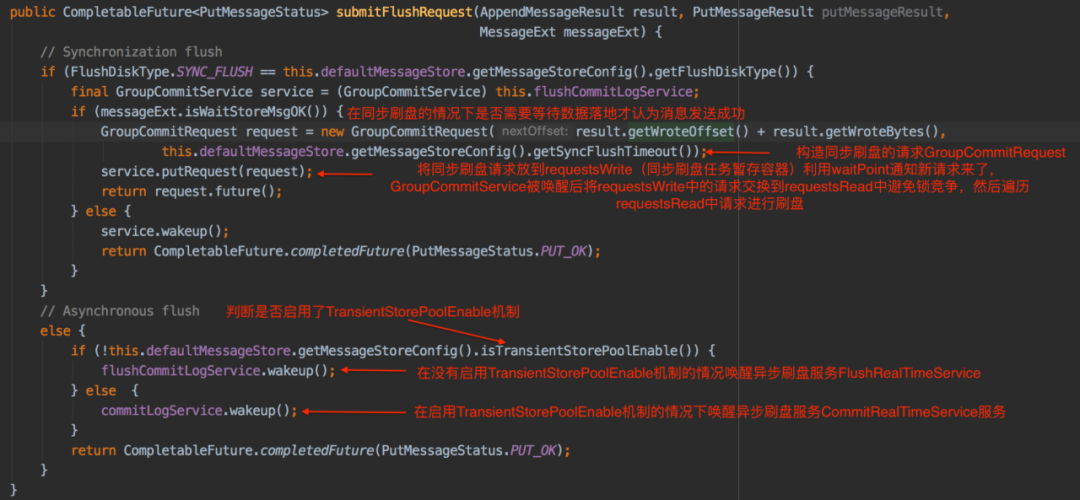Select the public keyword in method signature
1080x500 pixels.
pyautogui.click(x=32, y=13)
